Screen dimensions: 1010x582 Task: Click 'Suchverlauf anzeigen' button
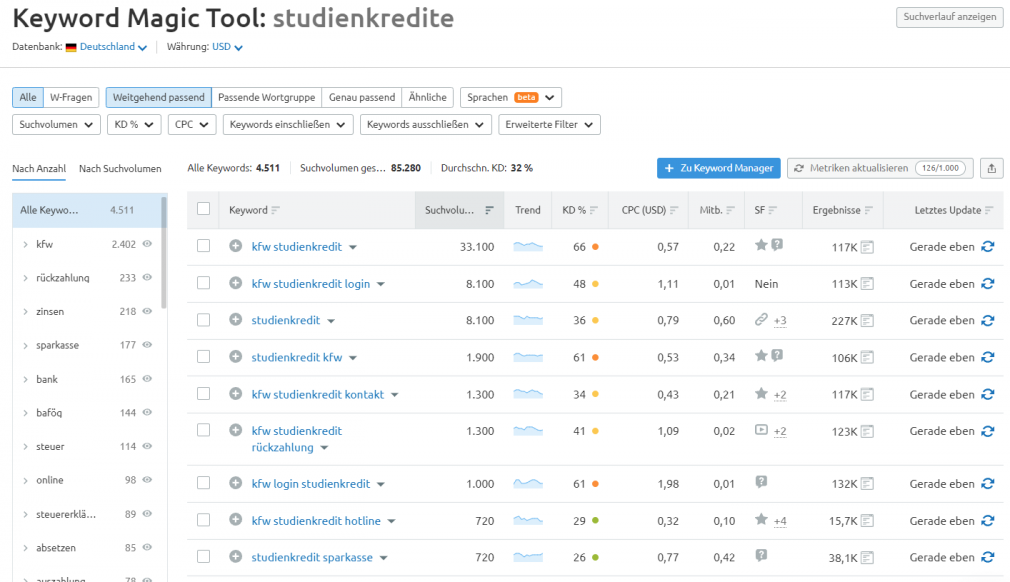(x=949, y=17)
